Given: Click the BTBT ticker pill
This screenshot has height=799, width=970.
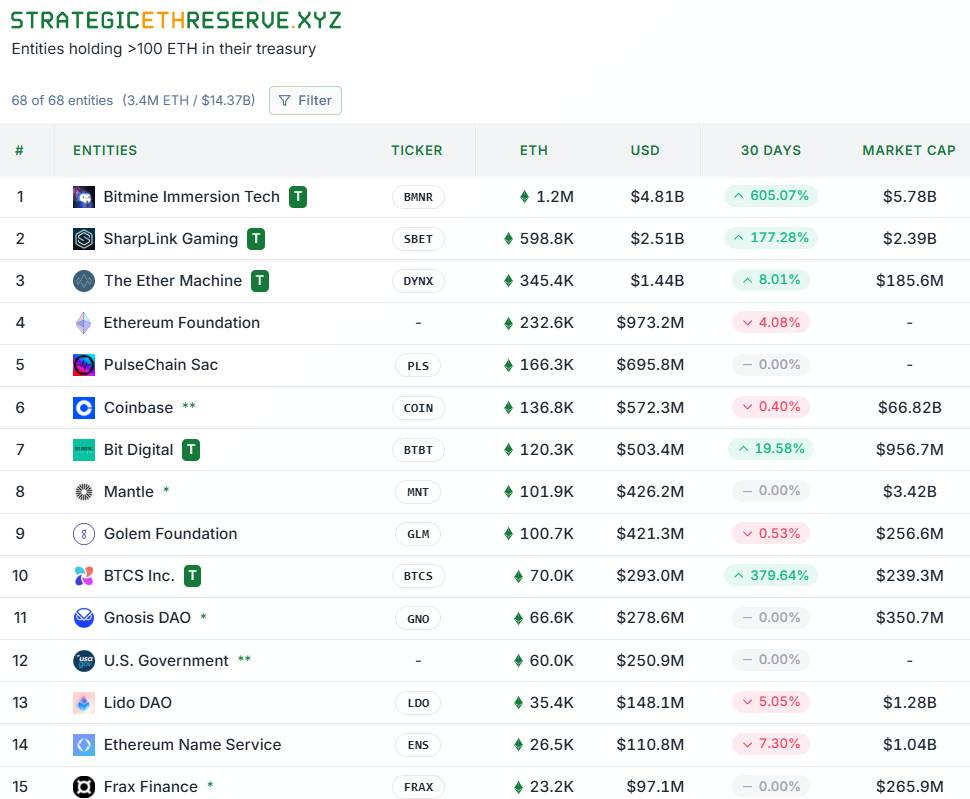Looking at the screenshot, I should coord(418,450).
